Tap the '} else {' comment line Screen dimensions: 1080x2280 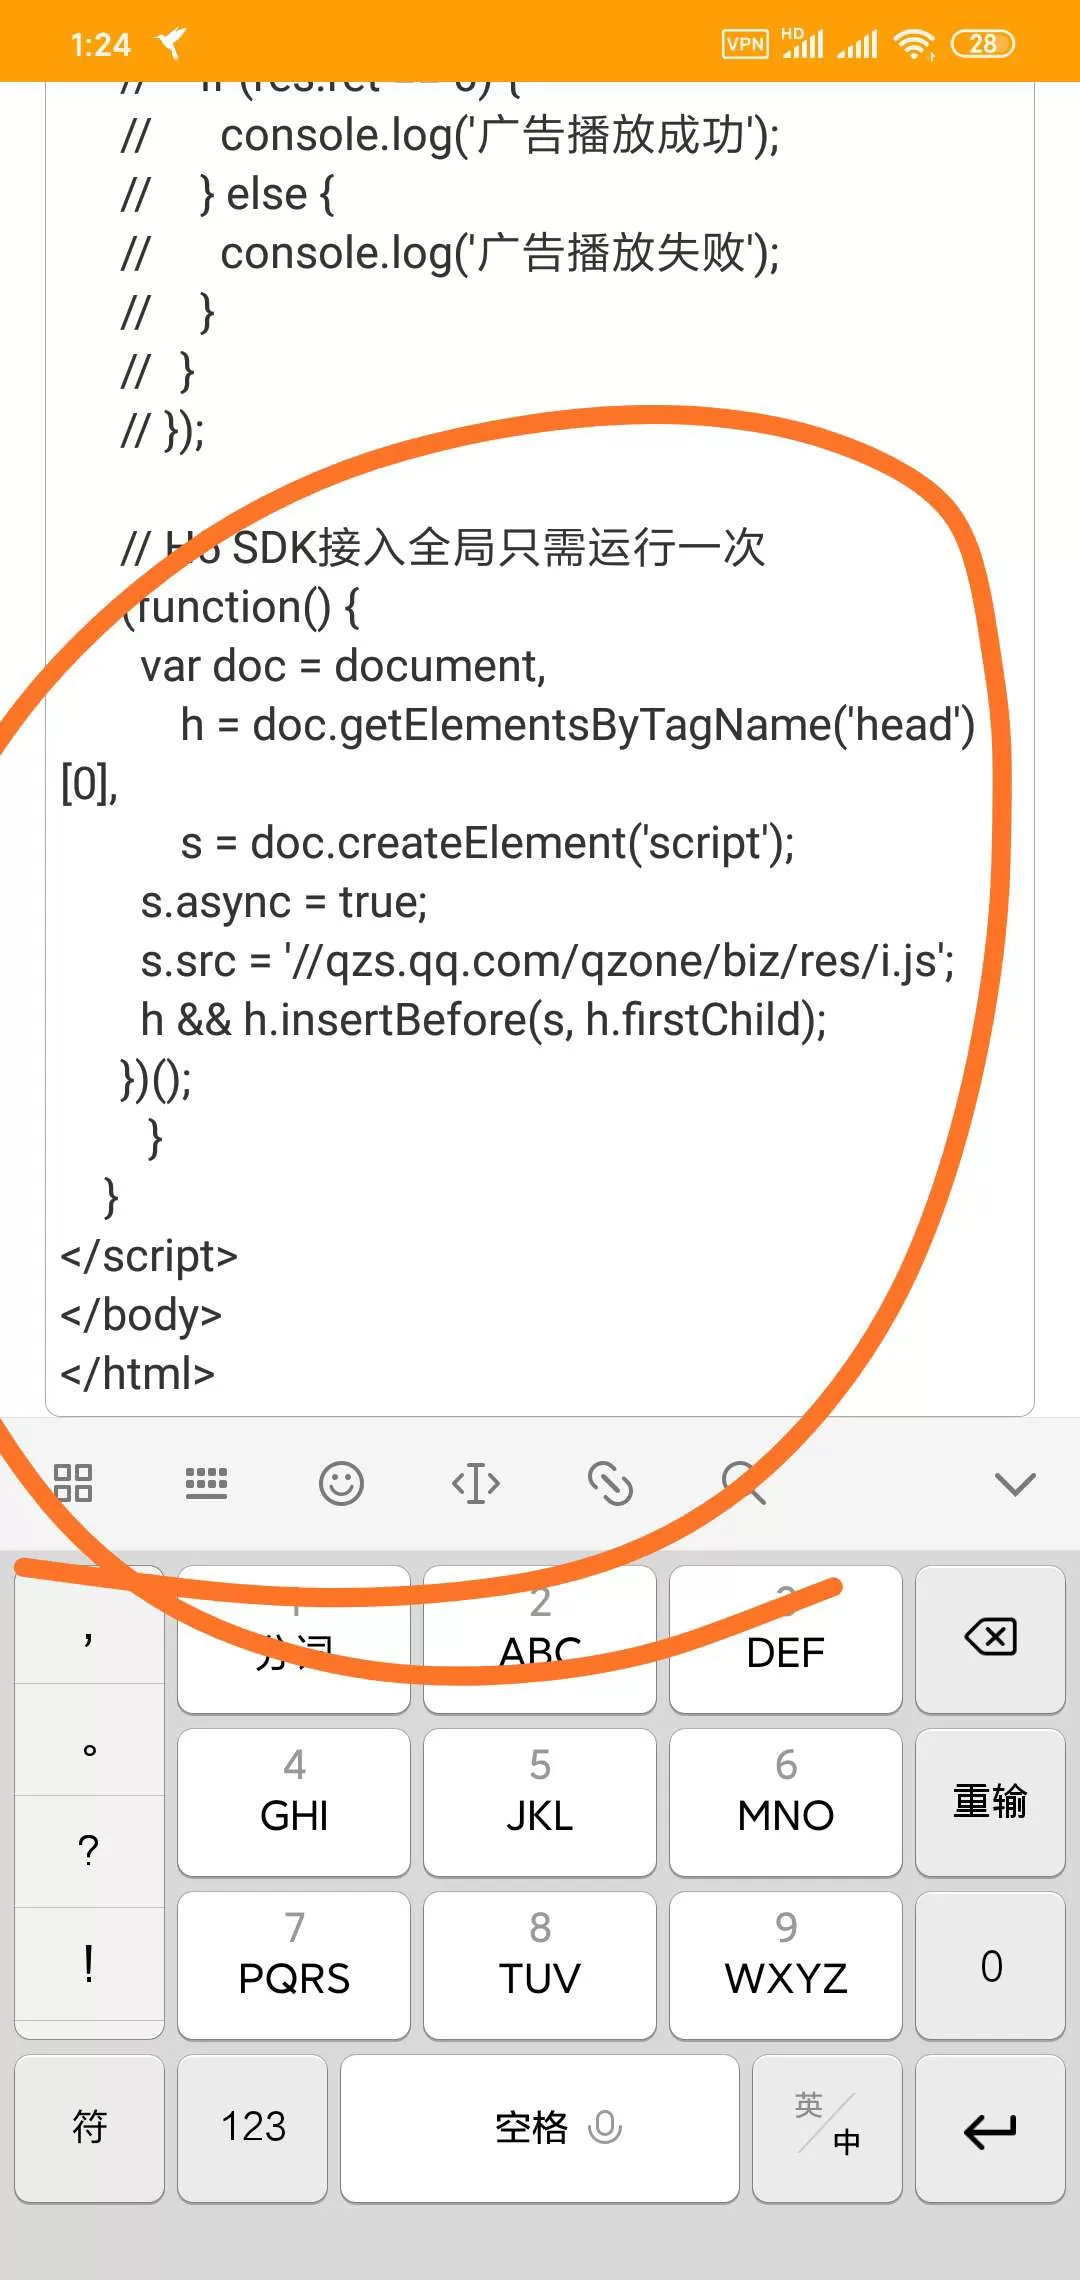coord(227,195)
